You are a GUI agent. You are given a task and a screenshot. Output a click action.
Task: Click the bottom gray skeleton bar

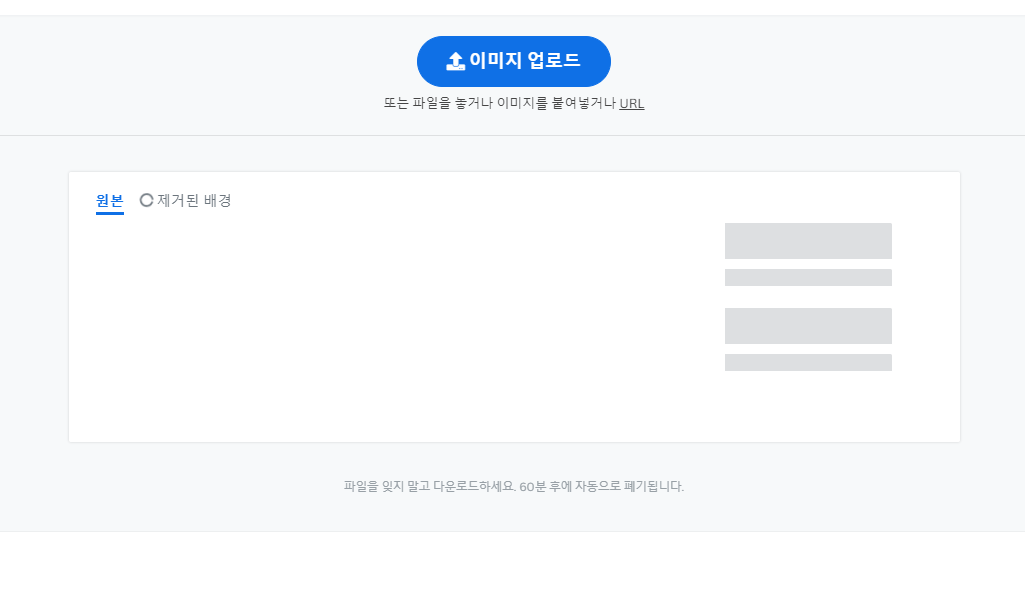[808, 362]
